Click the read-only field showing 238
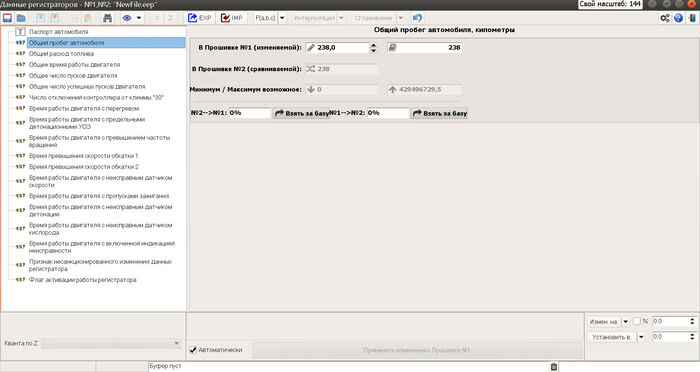700x372 pixels. pyautogui.click(x=424, y=47)
